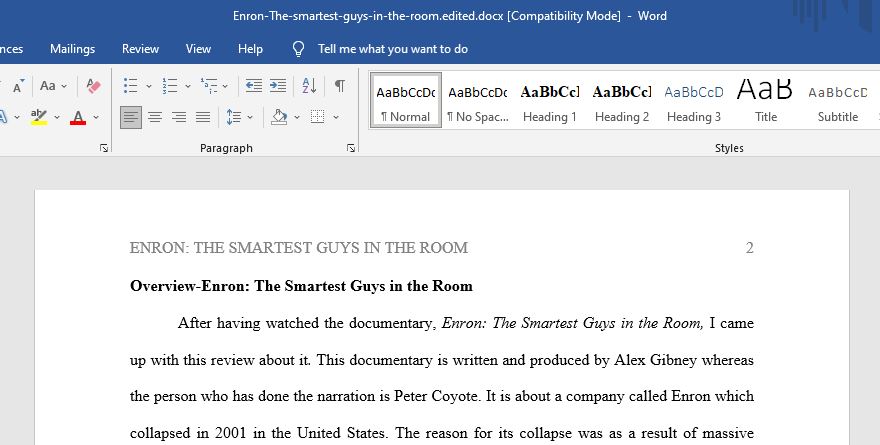Click the page number 2 in header
880x445 pixels.
coord(749,247)
